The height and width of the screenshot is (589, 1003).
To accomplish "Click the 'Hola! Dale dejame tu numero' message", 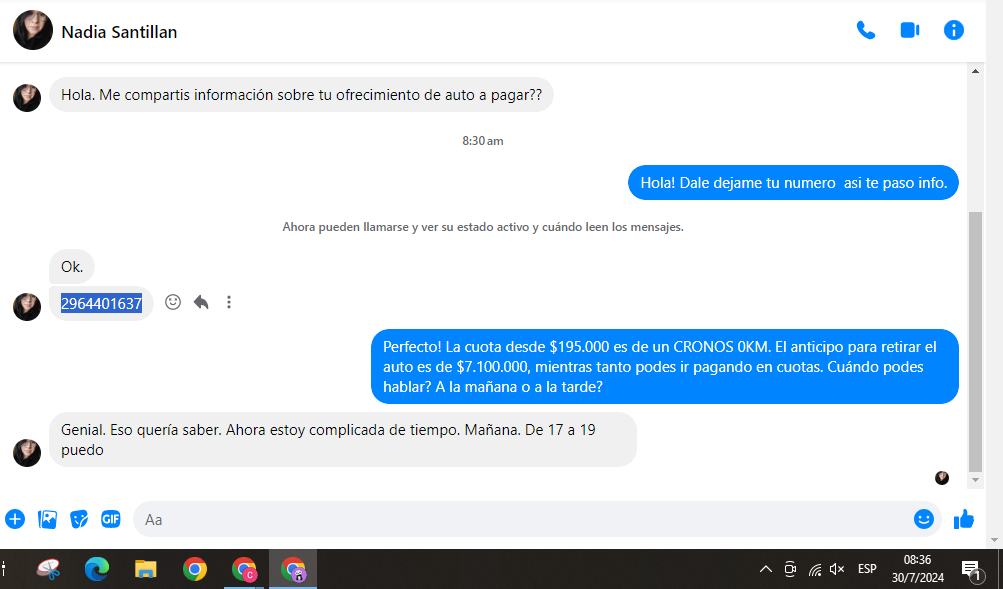I will [x=793, y=183].
